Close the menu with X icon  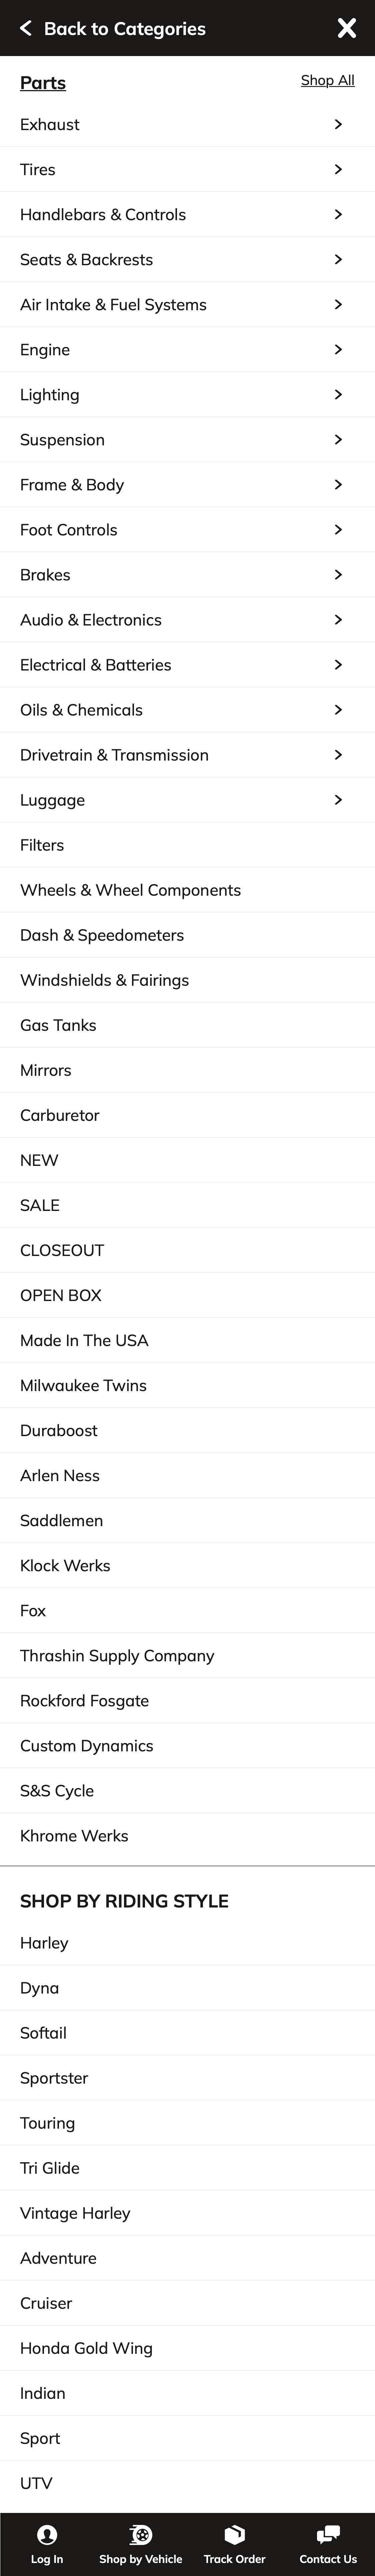[347, 28]
